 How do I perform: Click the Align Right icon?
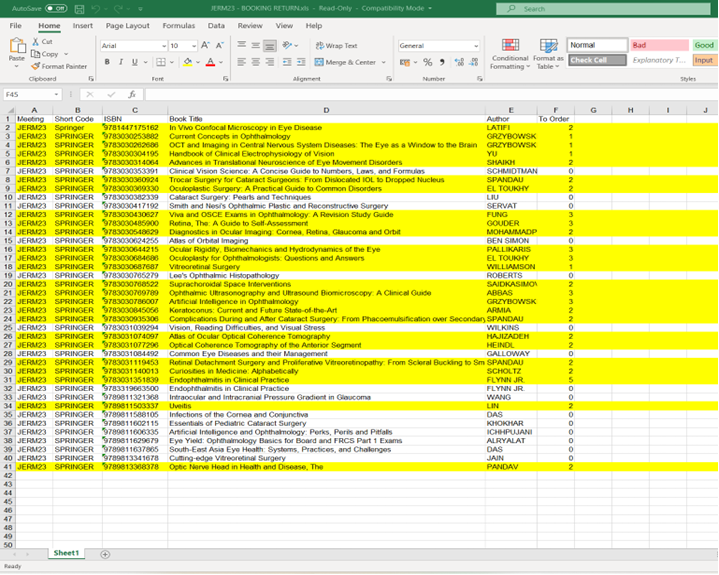click(270, 62)
